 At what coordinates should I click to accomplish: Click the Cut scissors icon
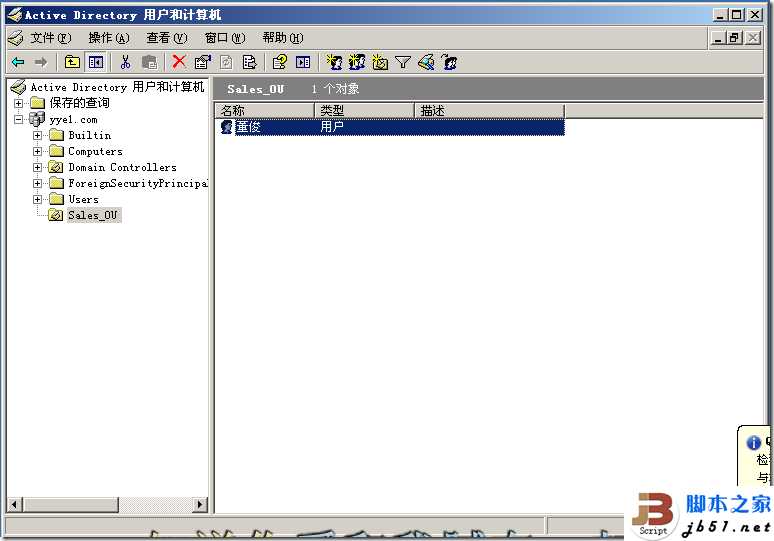click(x=125, y=62)
